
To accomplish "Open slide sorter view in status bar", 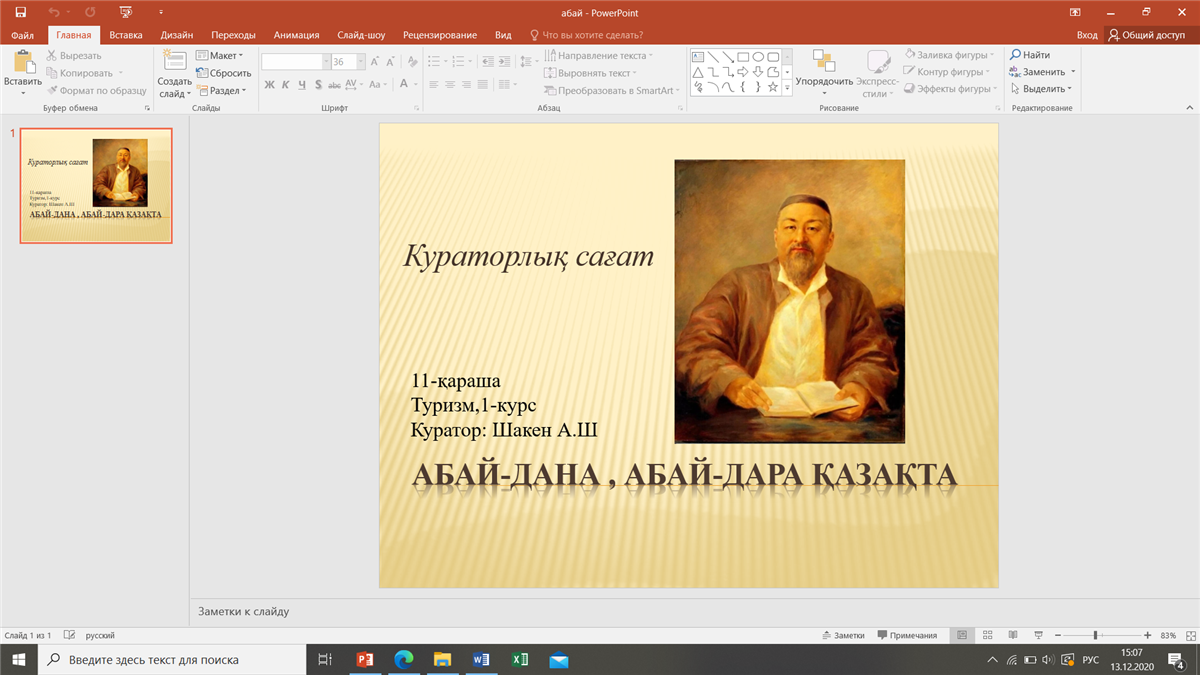I will click(x=987, y=635).
